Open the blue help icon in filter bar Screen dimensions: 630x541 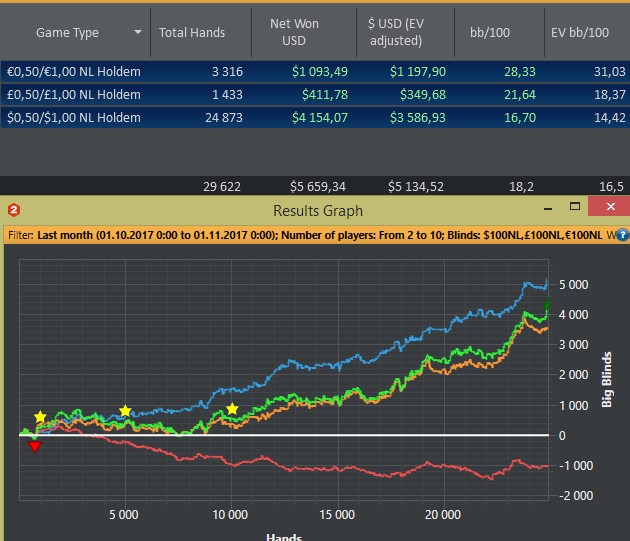click(x=622, y=236)
